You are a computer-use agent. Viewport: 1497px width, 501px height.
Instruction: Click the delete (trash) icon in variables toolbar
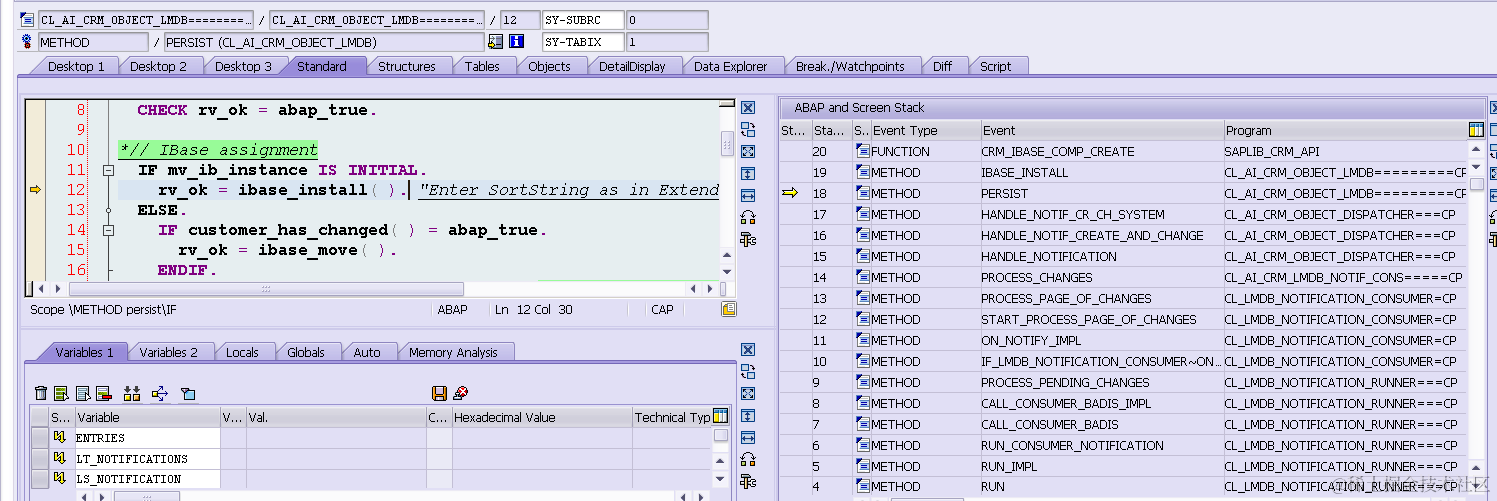(41, 394)
